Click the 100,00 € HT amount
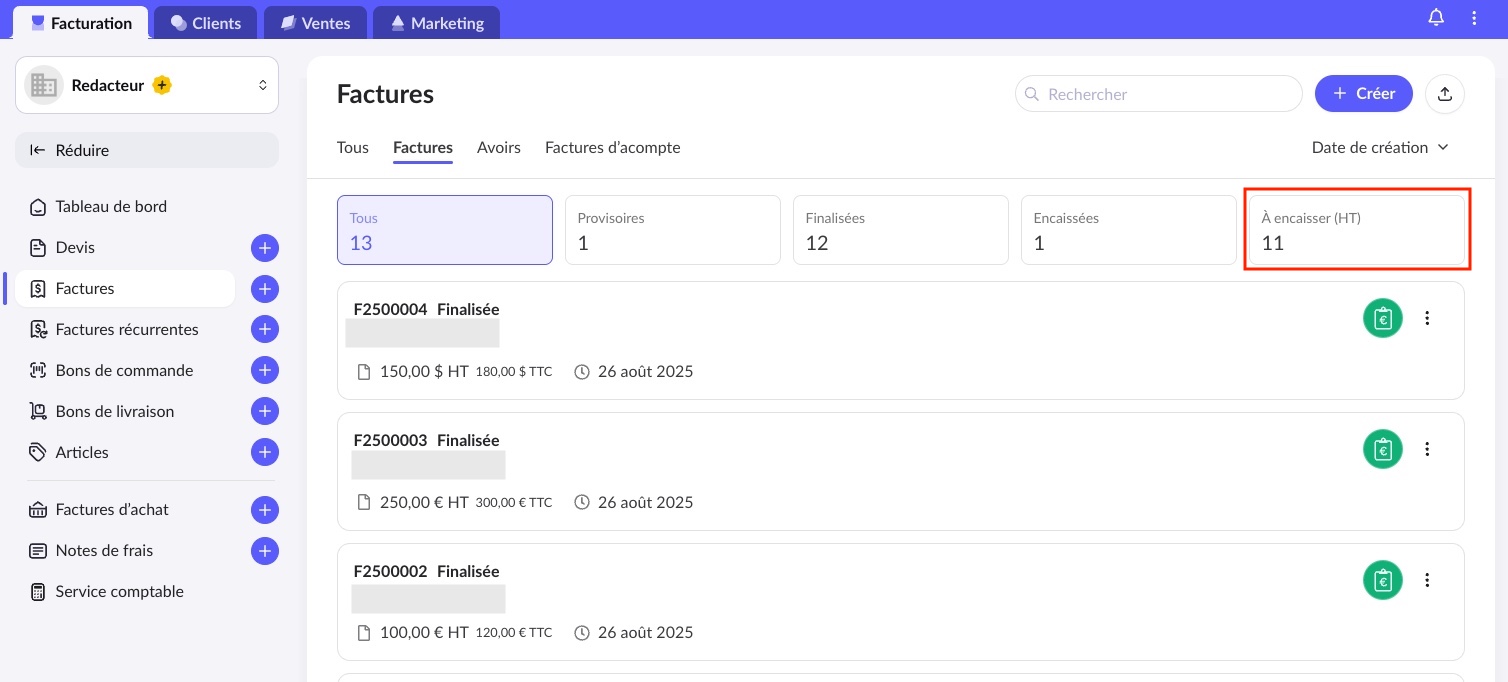Image resolution: width=1508 pixels, height=682 pixels. pos(424,633)
